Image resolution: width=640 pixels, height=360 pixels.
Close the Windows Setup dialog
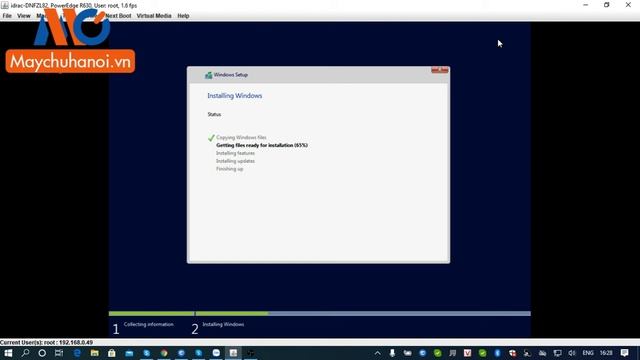click(440, 70)
